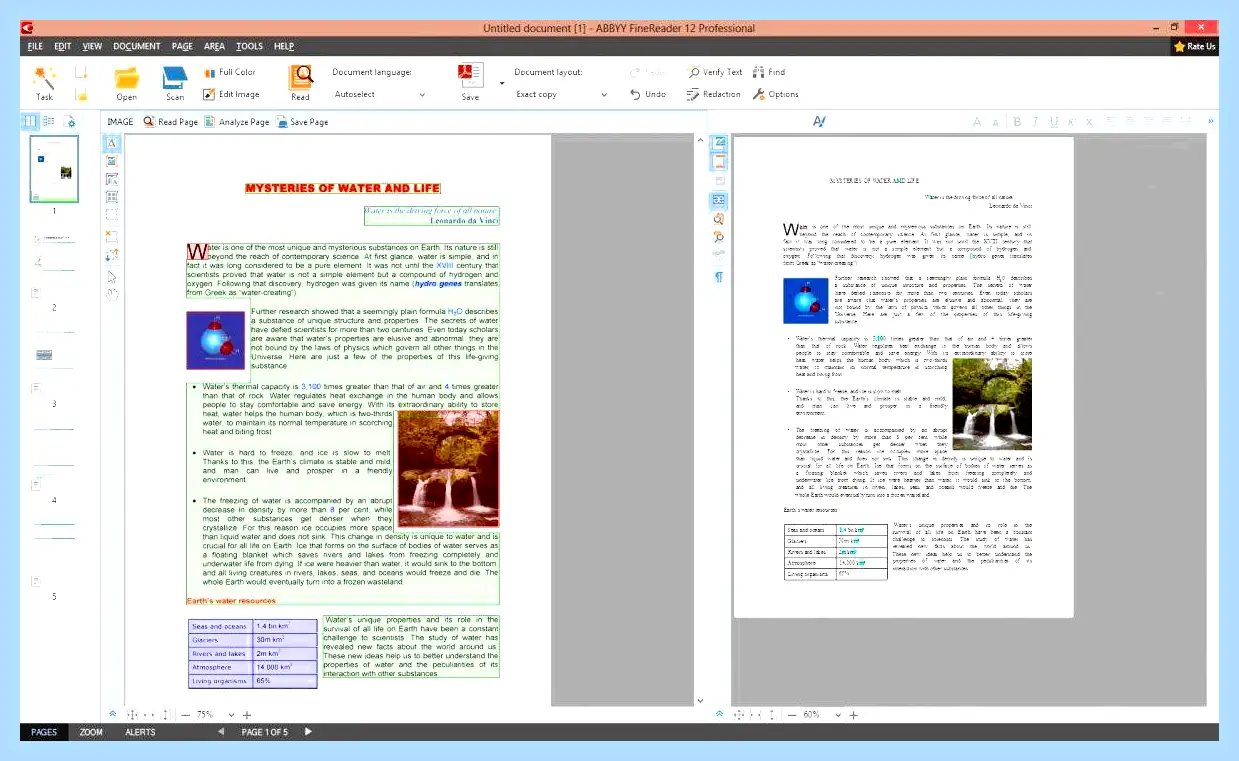The width and height of the screenshot is (1239, 761).
Task: Click Verify Text
Action: pyautogui.click(x=715, y=72)
